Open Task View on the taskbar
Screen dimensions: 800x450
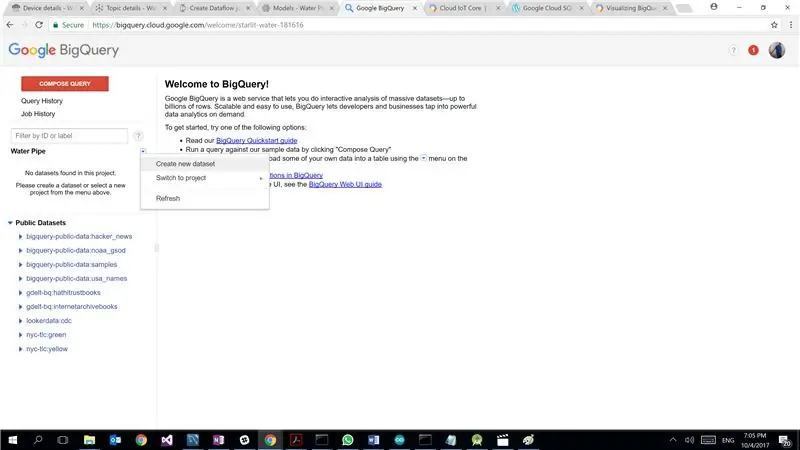pos(63,440)
